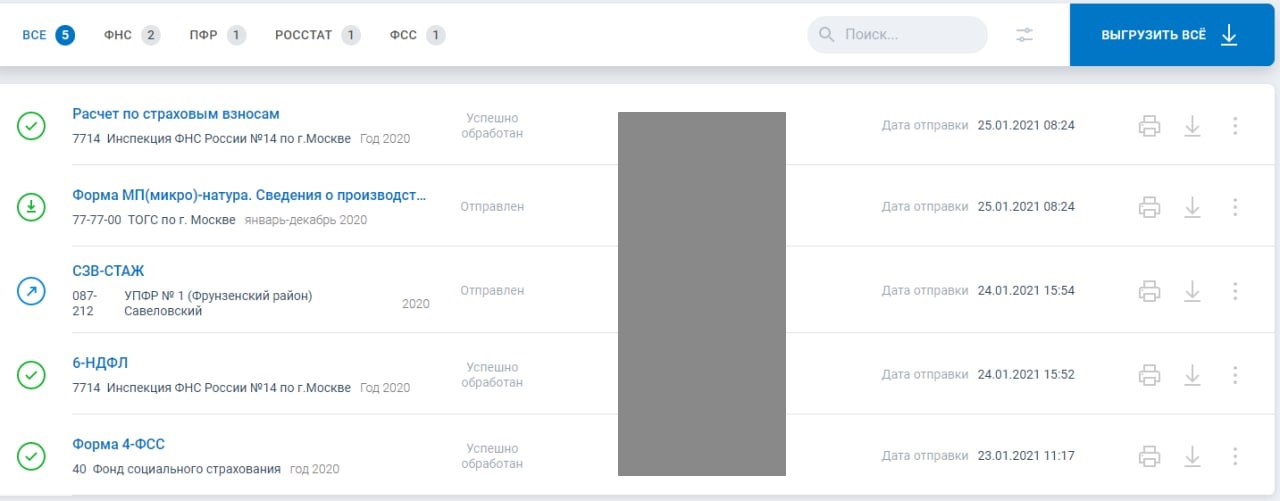Screen dimensions: 1280x501
Task: Click green checkmark status of 6-НДФЛ
Action: tap(32, 375)
